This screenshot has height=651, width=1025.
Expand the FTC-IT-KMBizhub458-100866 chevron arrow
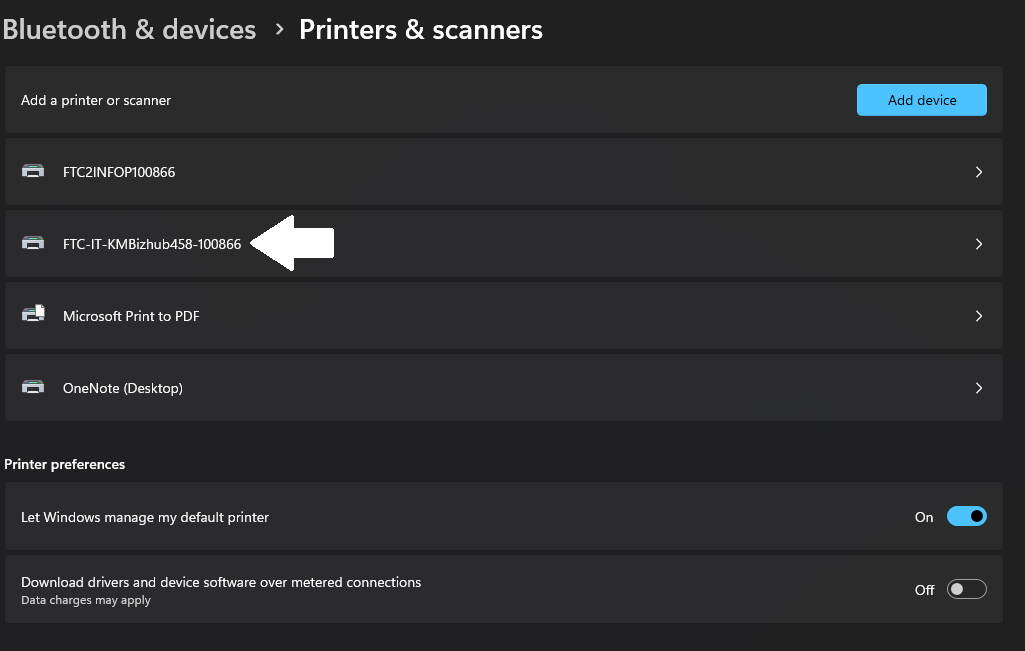click(x=979, y=244)
